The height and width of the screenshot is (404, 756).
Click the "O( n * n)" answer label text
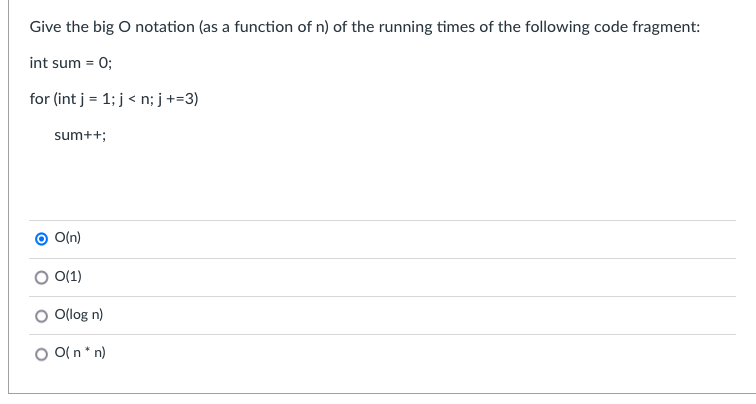pyautogui.click(x=80, y=352)
